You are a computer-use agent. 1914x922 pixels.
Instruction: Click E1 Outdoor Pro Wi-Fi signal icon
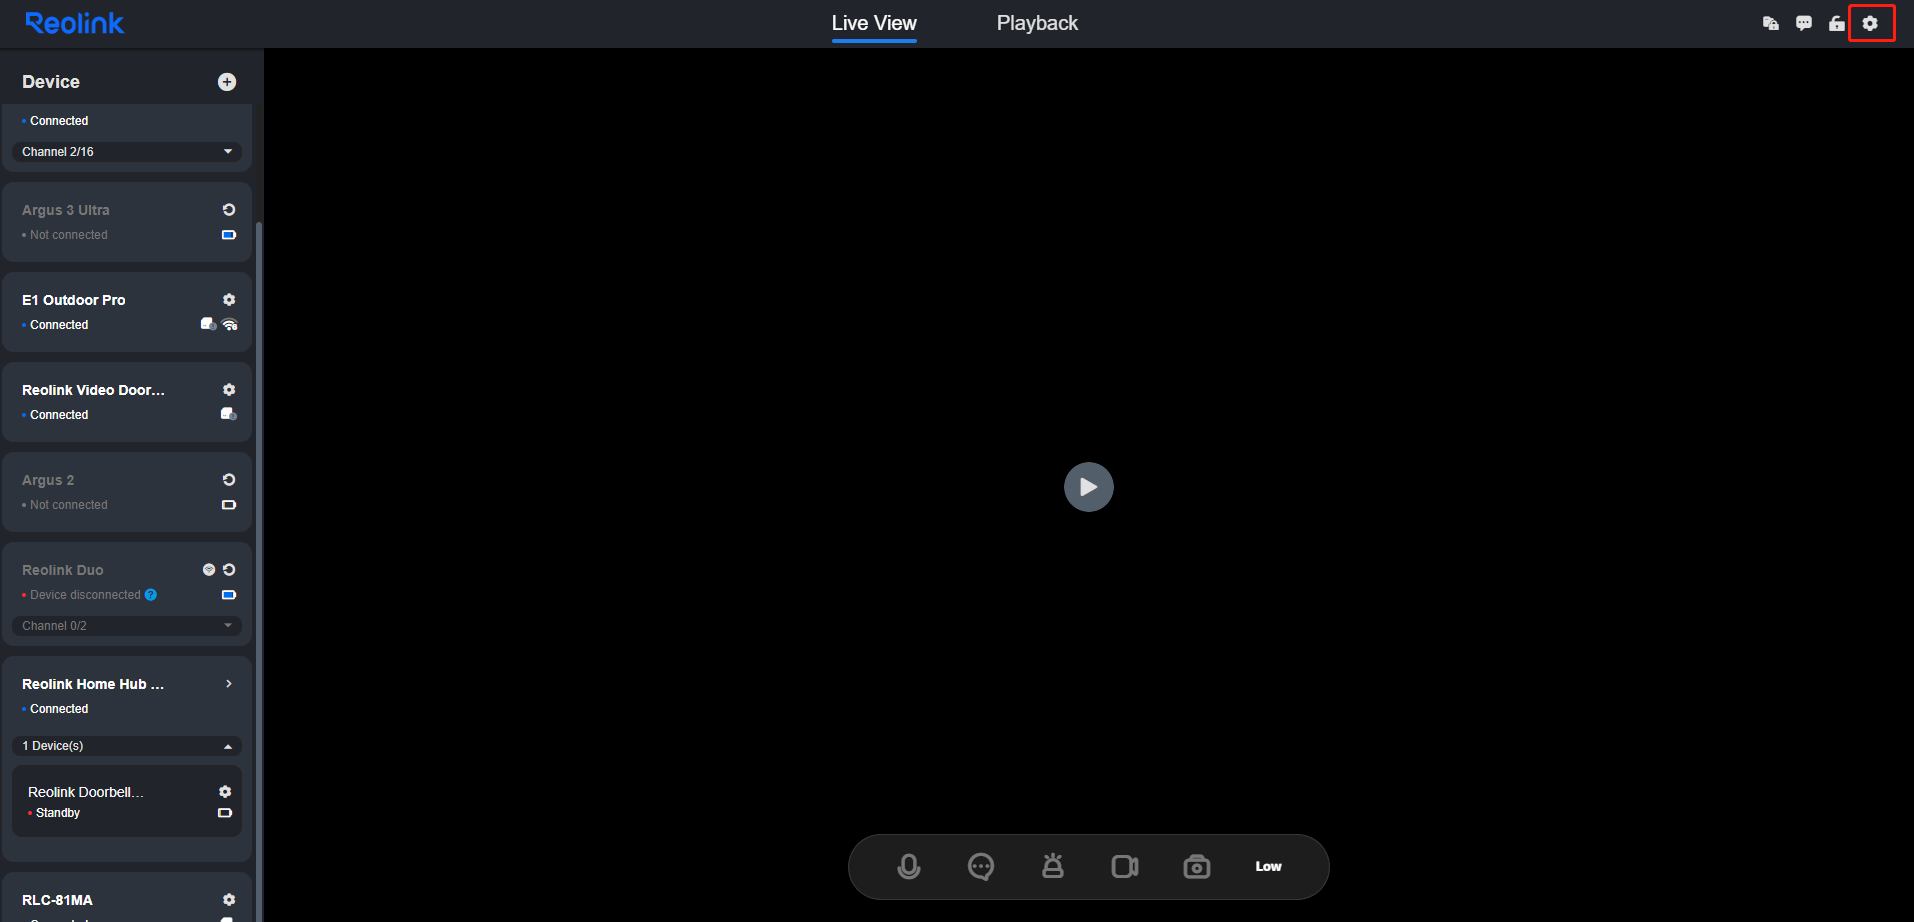pyautogui.click(x=230, y=325)
